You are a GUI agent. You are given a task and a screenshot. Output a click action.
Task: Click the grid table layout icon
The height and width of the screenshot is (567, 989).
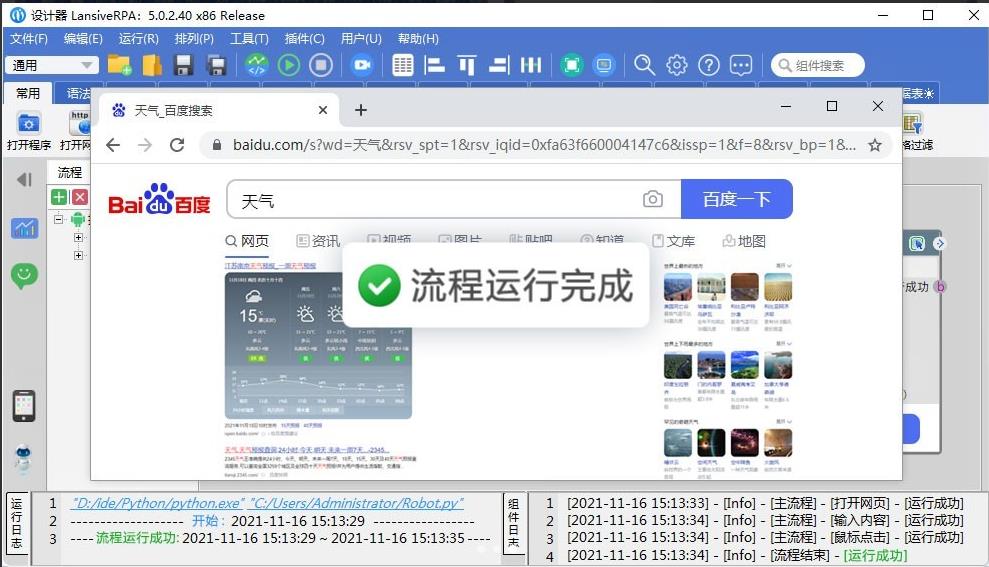click(402, 65)
